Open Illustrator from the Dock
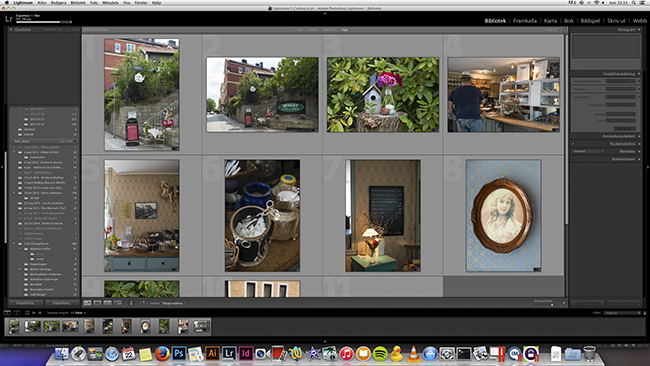The image size is (650, 366). [x=212, y=354]
